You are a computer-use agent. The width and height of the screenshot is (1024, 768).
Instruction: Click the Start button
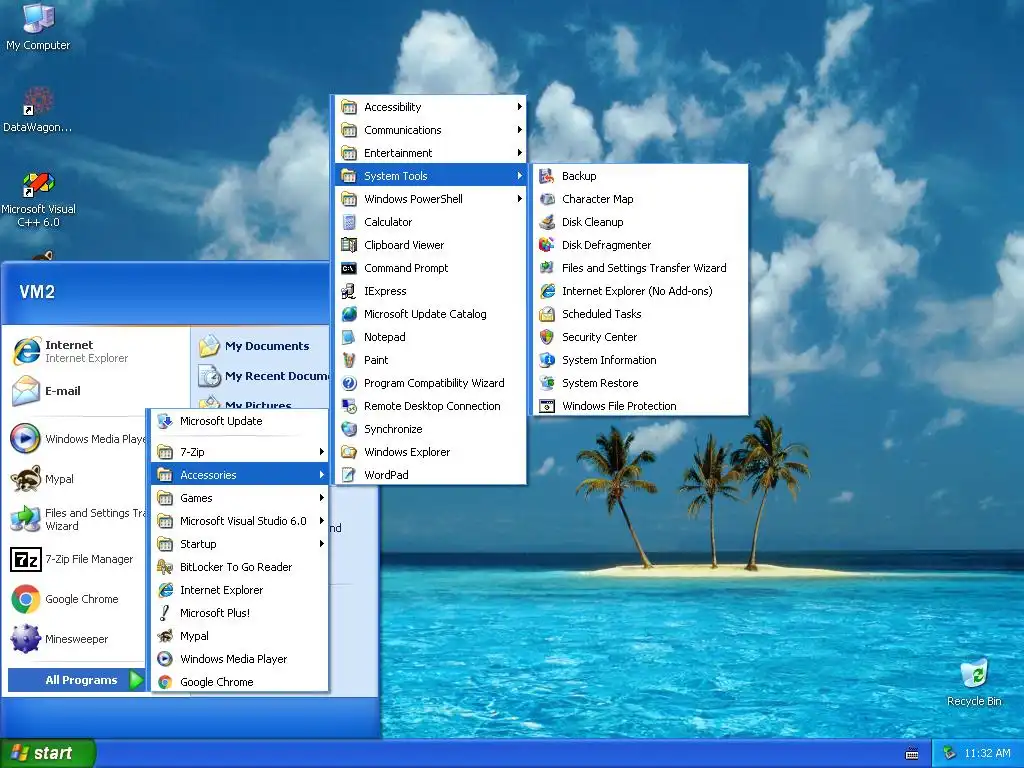48,753
